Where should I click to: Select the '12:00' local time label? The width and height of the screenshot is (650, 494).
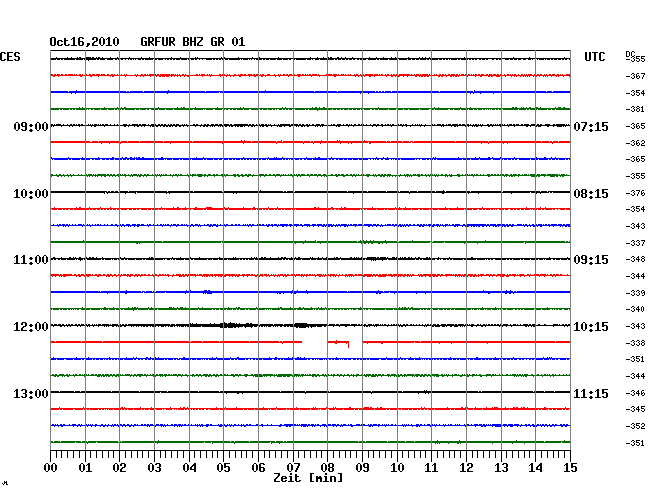[x=31, y=327]
